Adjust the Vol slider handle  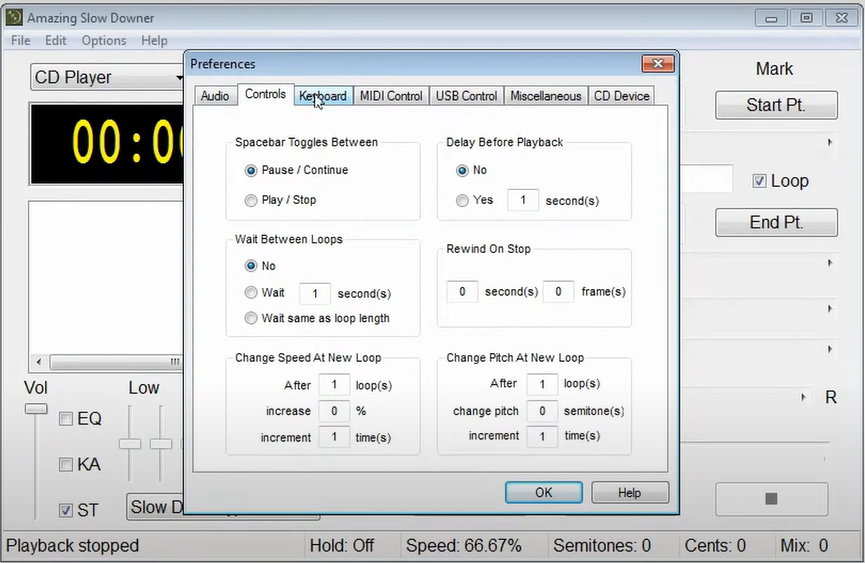36,409
